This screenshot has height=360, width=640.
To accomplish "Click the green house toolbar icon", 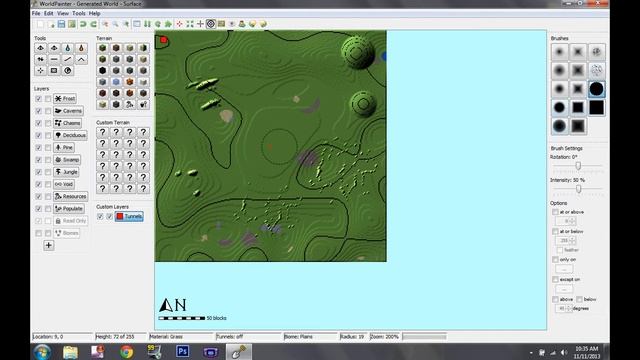I will coord(168,24).
